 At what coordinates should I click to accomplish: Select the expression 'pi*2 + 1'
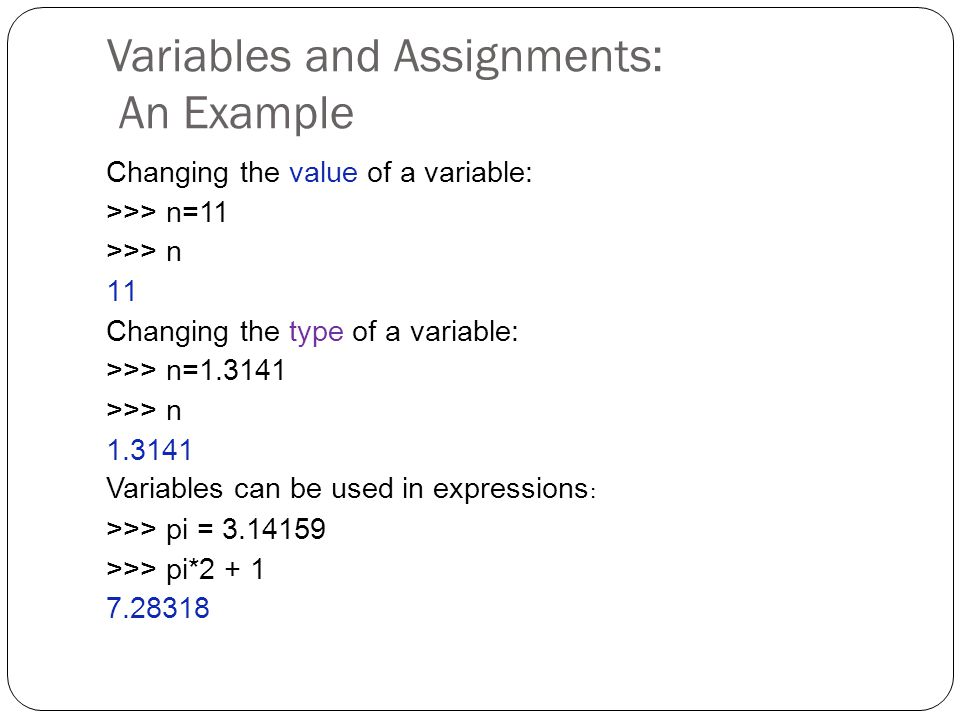click(x=215, y=569)
